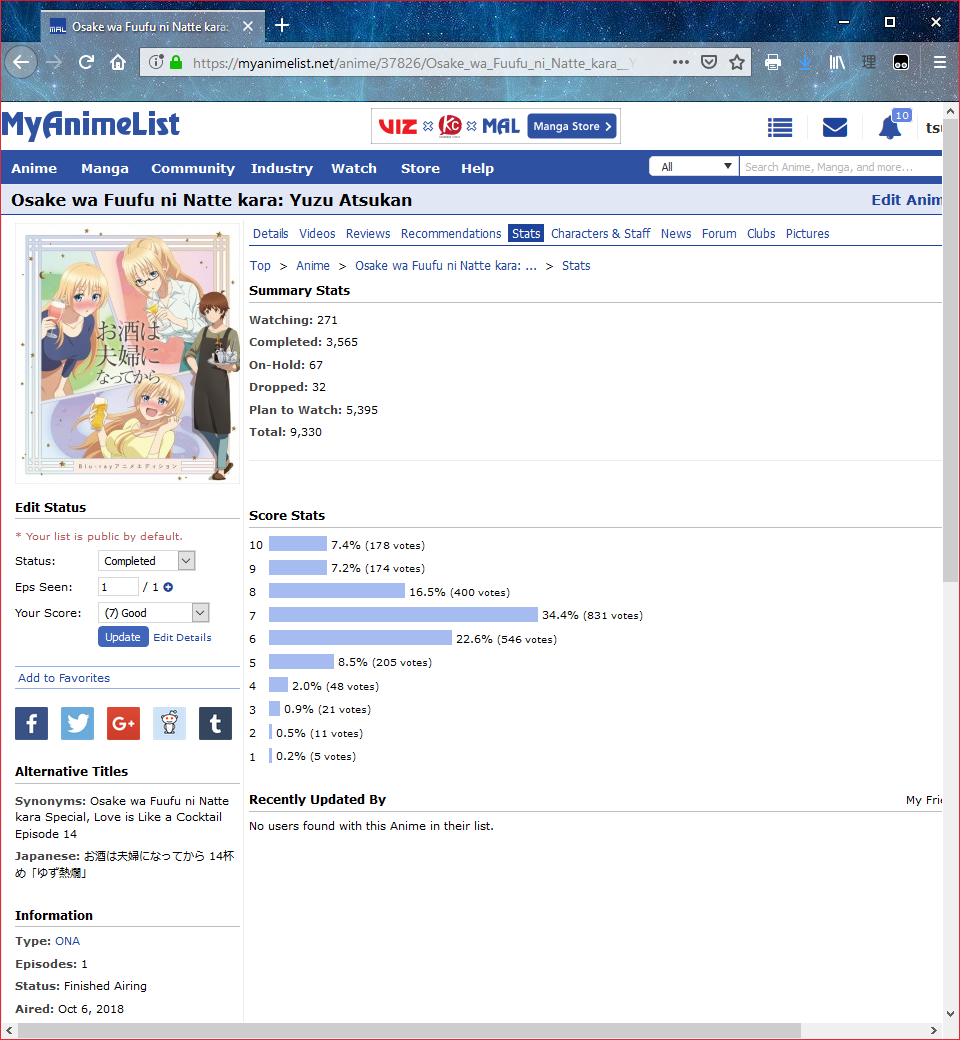Open the Watch navigation menu
The height and width of the screenshot is (1040, 960).
pos(354,168)
